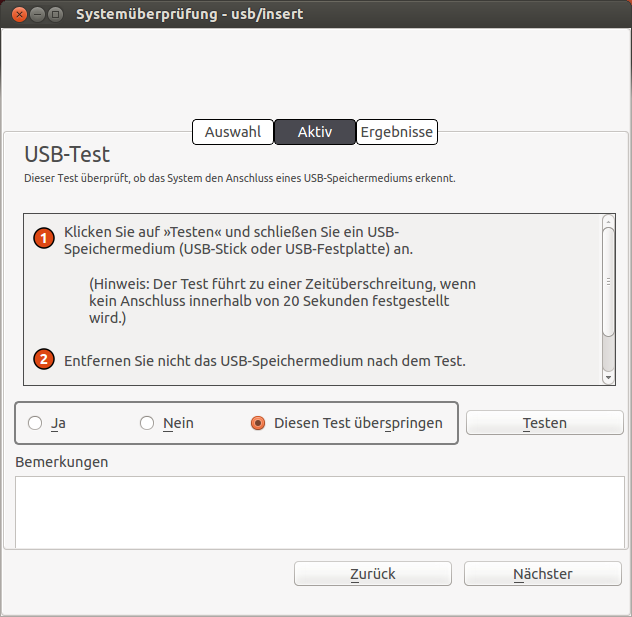Switch to the Auswahl tab
The width and height of the screenshot is (632, 617).
point(233,132)
